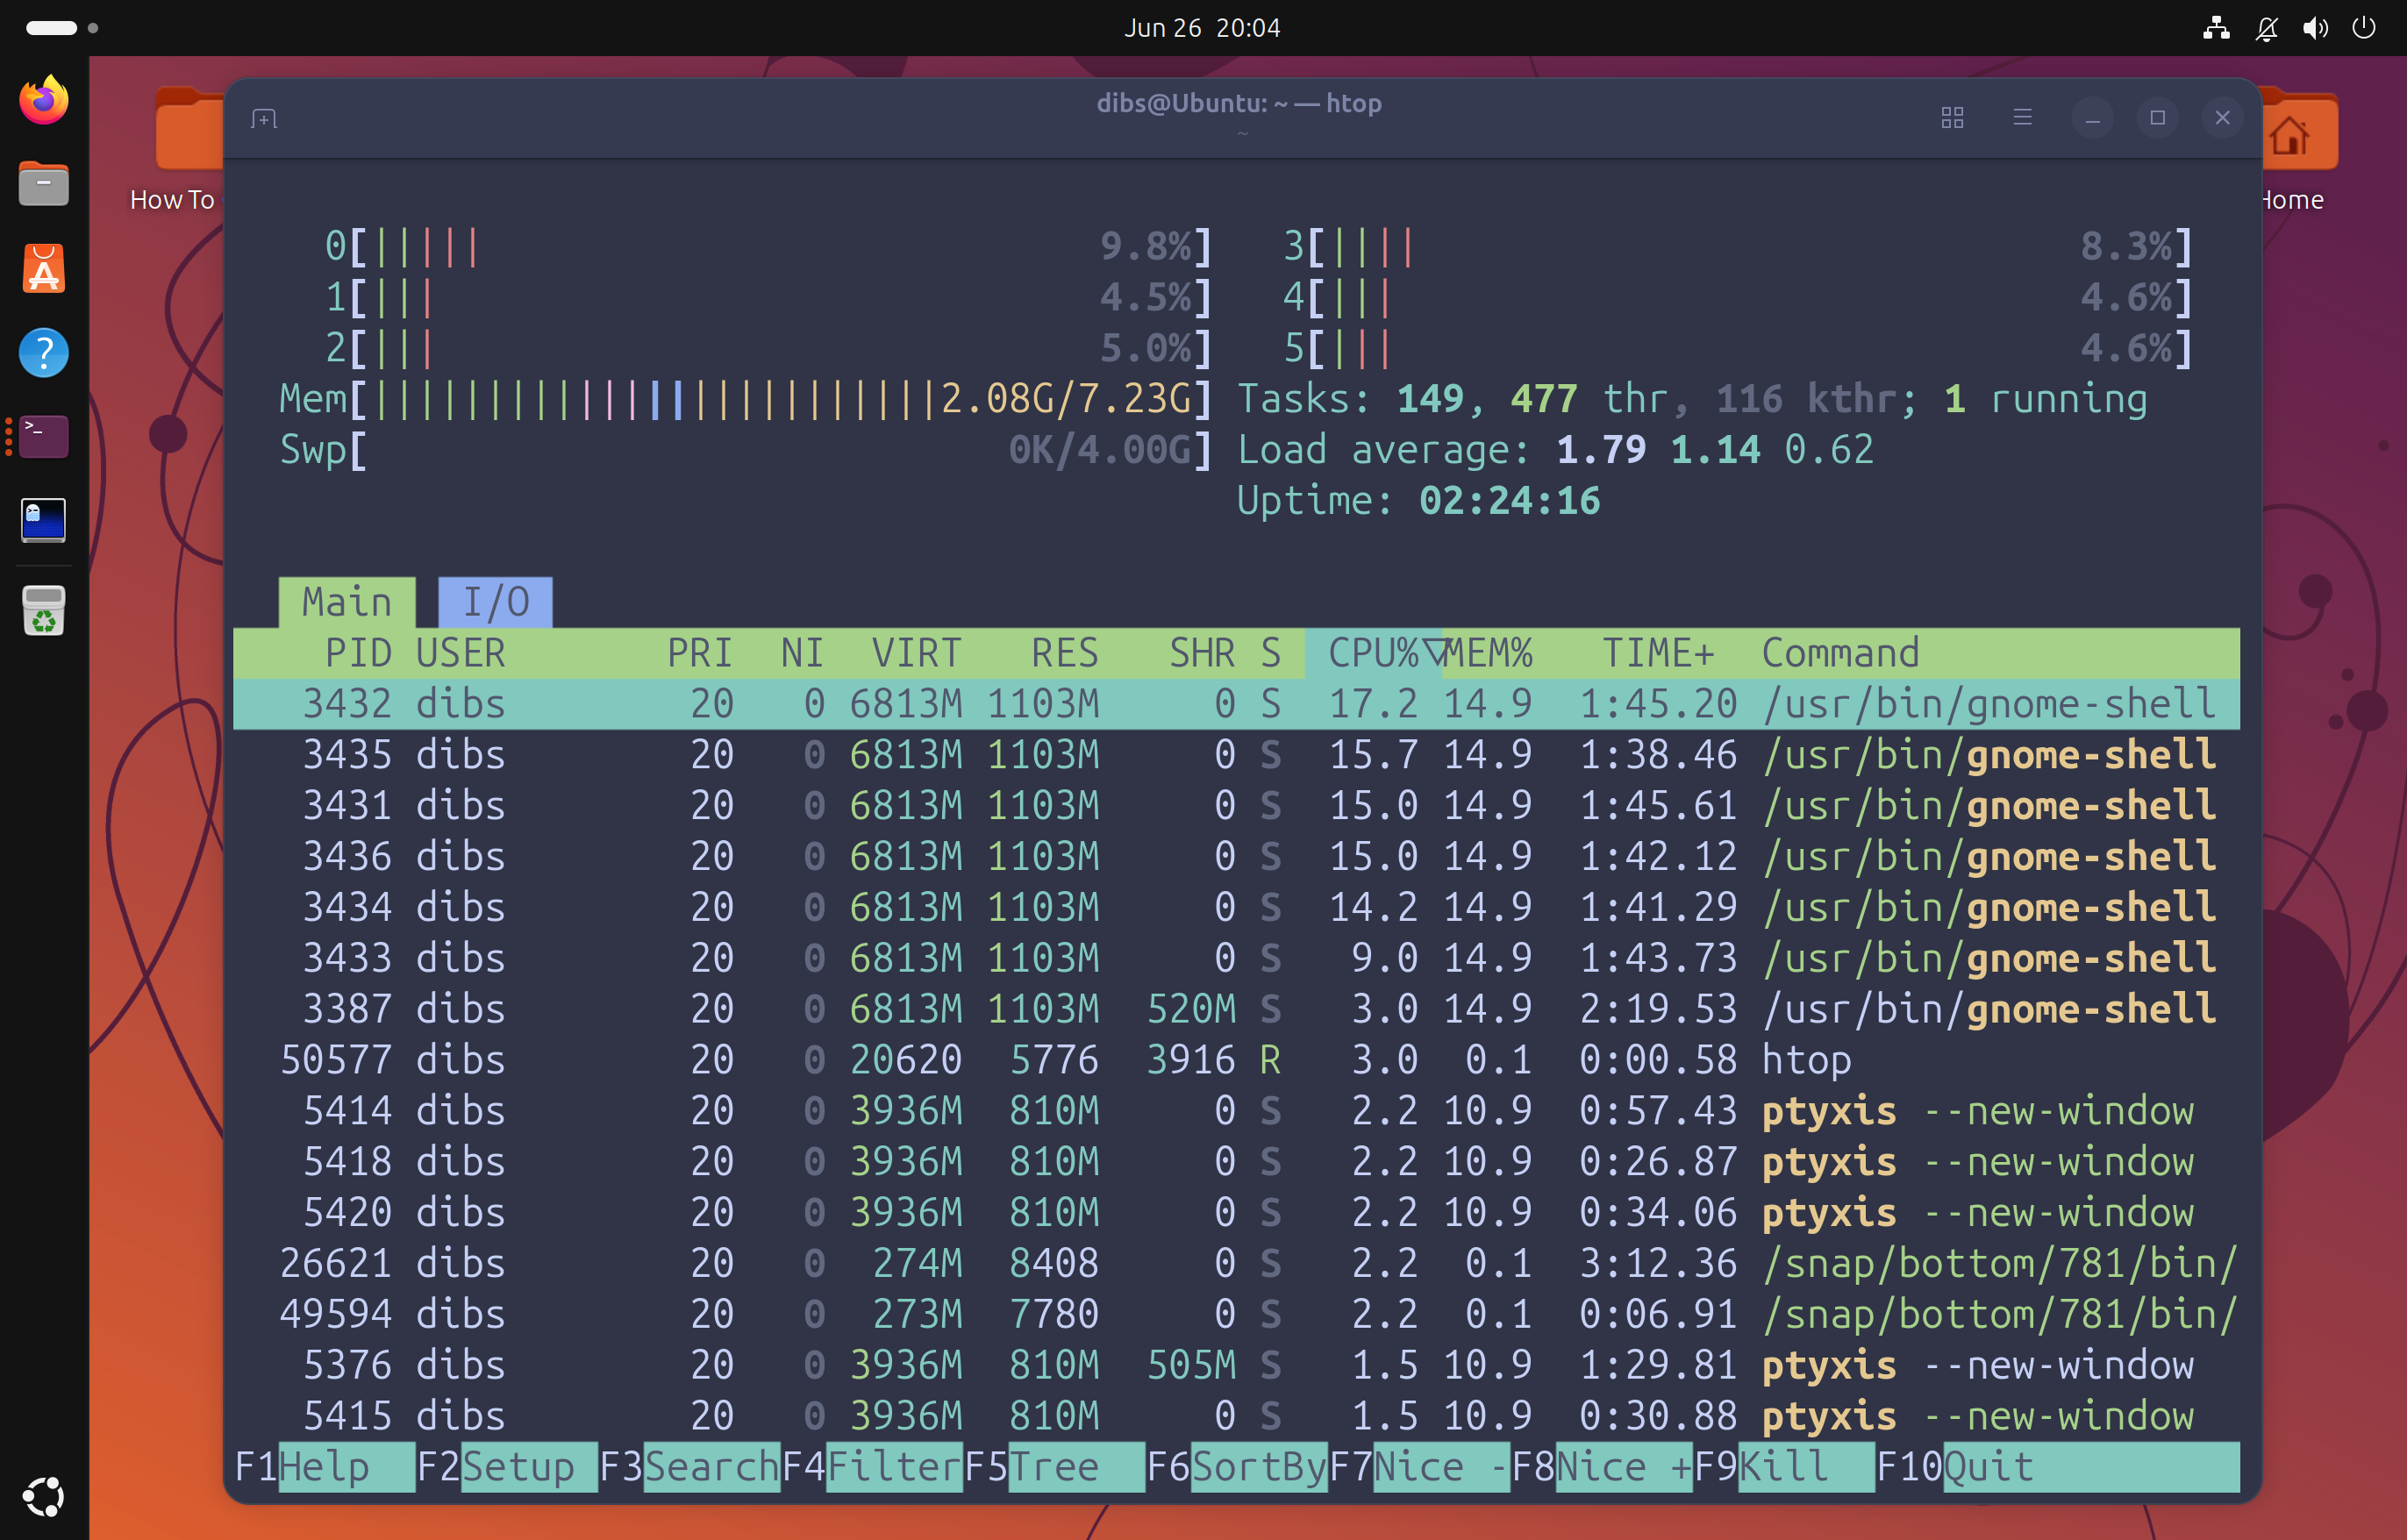Select the htop process row PID 50577
Image resolution: width=2407 pixels, height=1540 pixels.
coord(1236,1060)
